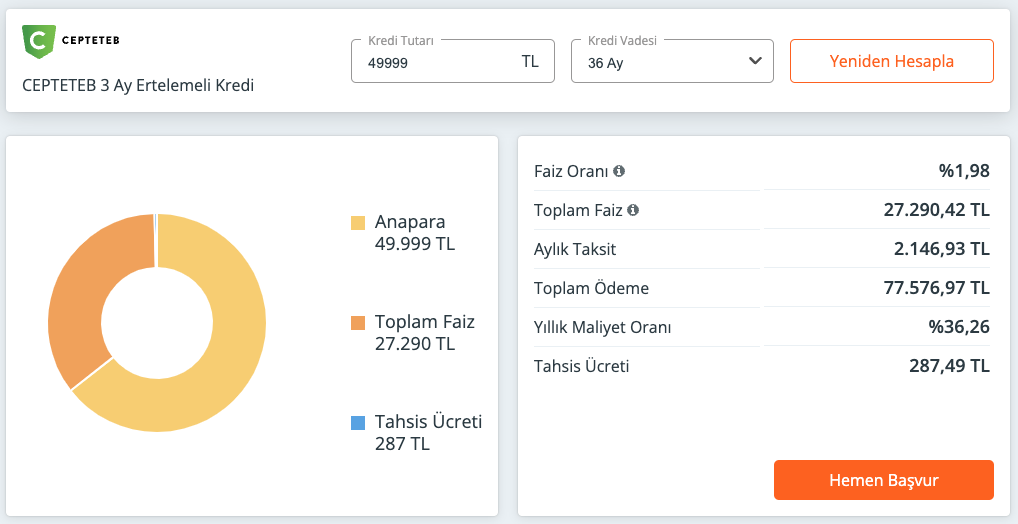Click the Kredi Tutarı input field
This screenshot has height=524, width=1018.
coord(453,61)
